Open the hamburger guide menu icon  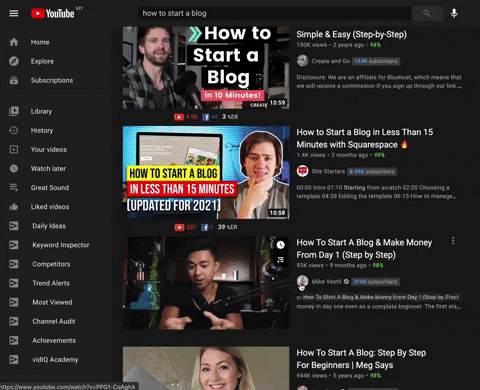(x=14, y=13)
